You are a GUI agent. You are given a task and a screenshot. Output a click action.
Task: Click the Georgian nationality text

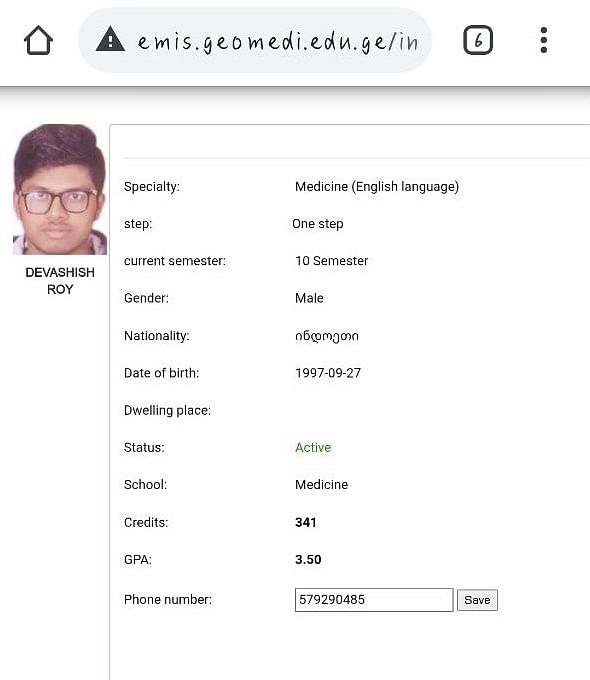click(327, 336)
